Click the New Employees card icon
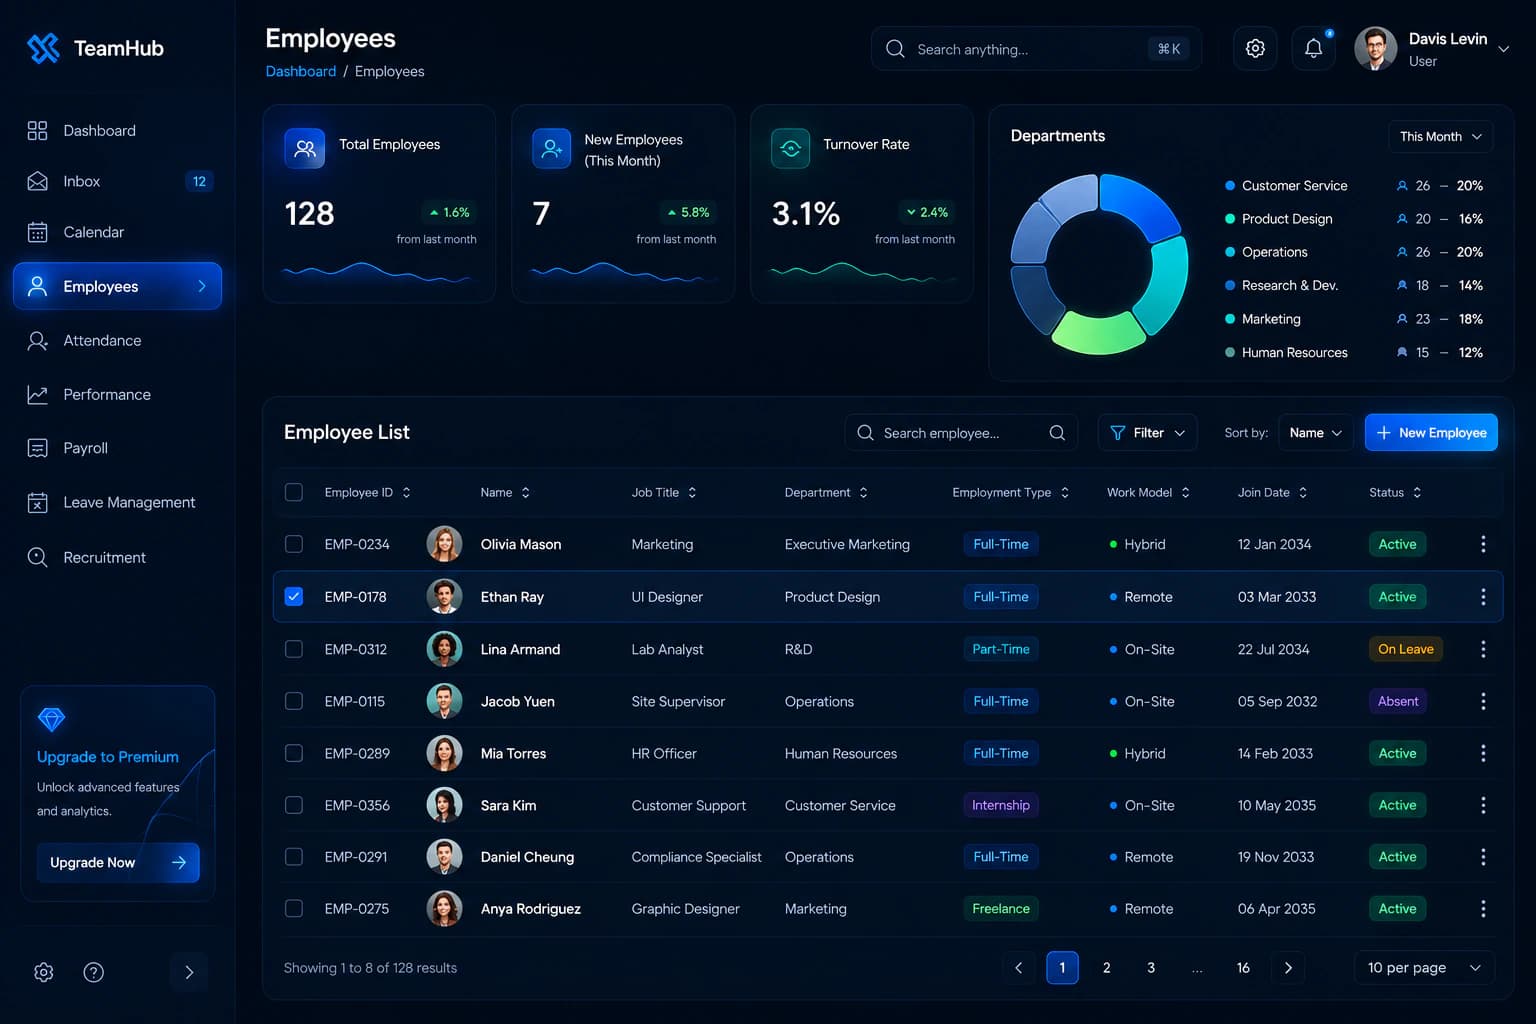This screenshot has height=1024, width=1536. tap(551, 149)
